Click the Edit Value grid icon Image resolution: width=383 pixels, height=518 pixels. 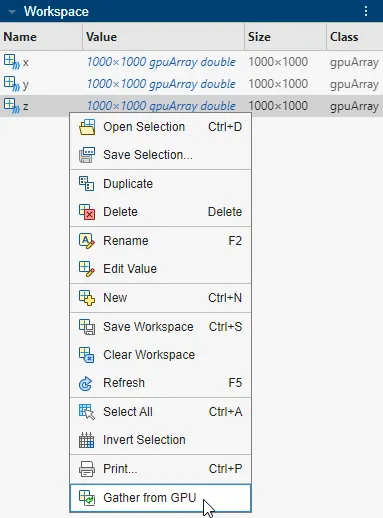(87, 269)
